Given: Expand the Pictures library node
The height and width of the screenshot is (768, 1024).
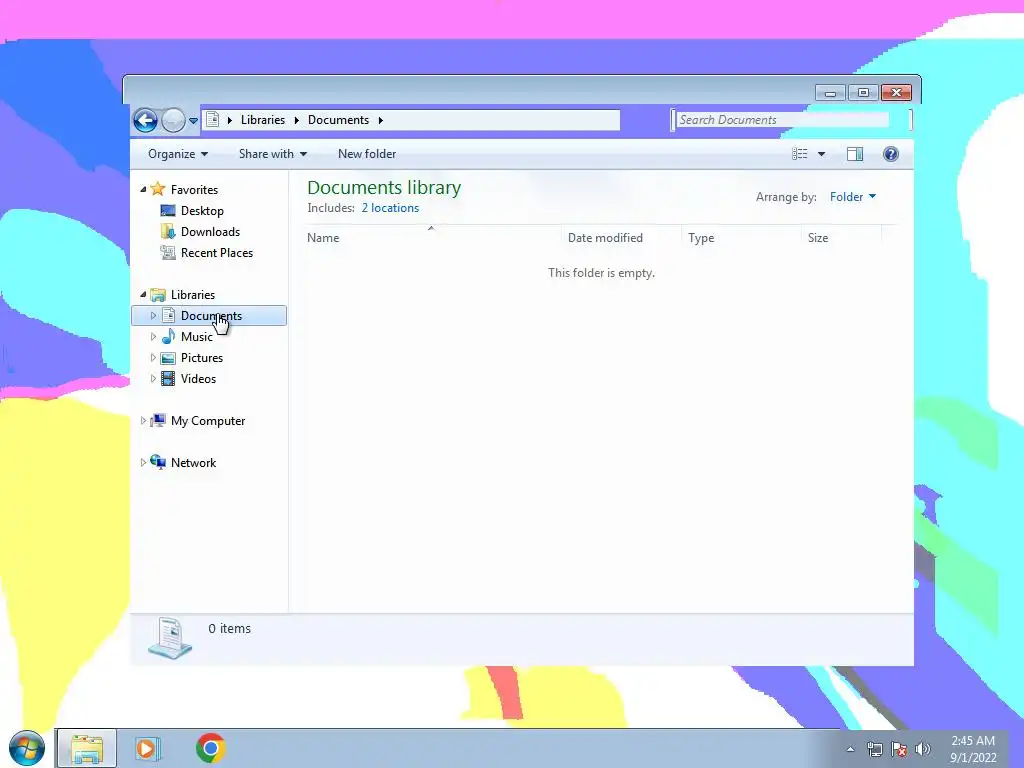Looking at the screenshot, I should pos(153,358).
